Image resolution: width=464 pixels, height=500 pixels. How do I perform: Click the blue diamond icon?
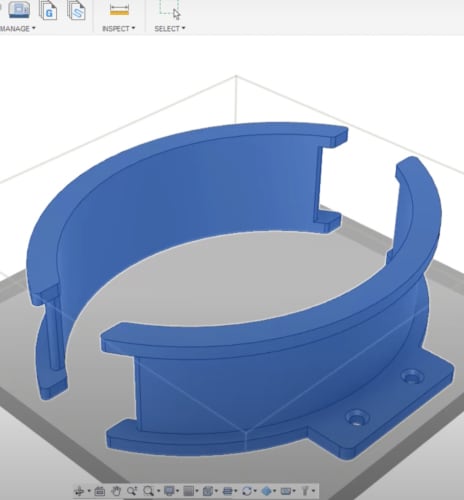tap(266, 491)
